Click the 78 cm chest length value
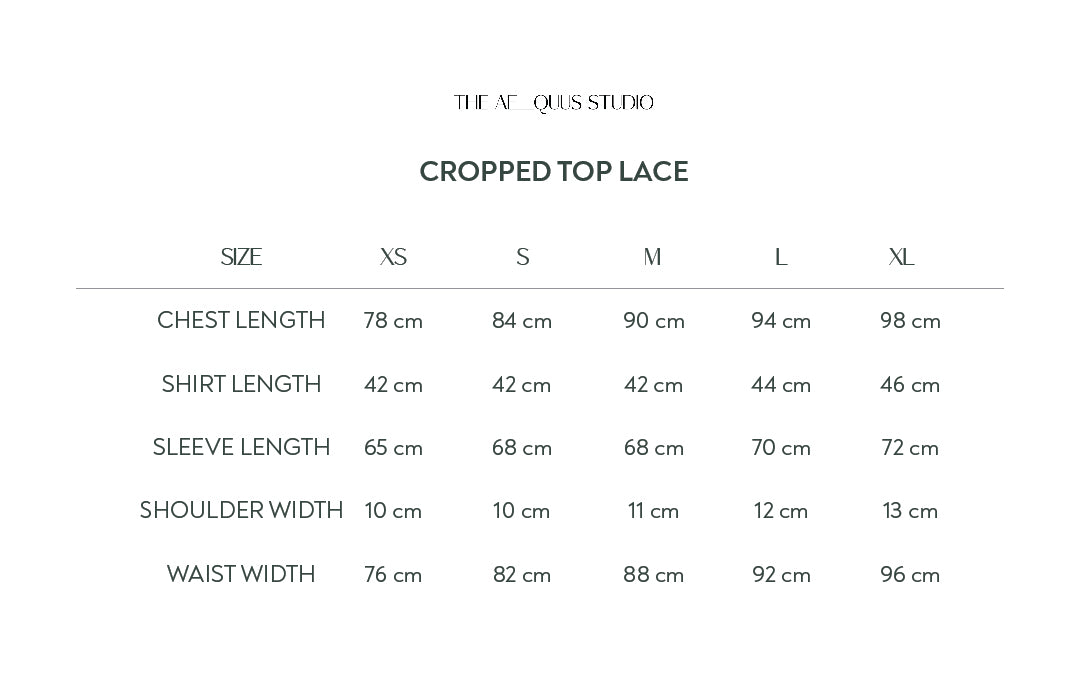This screenshot has width=1080, height=675. point(393,321)
